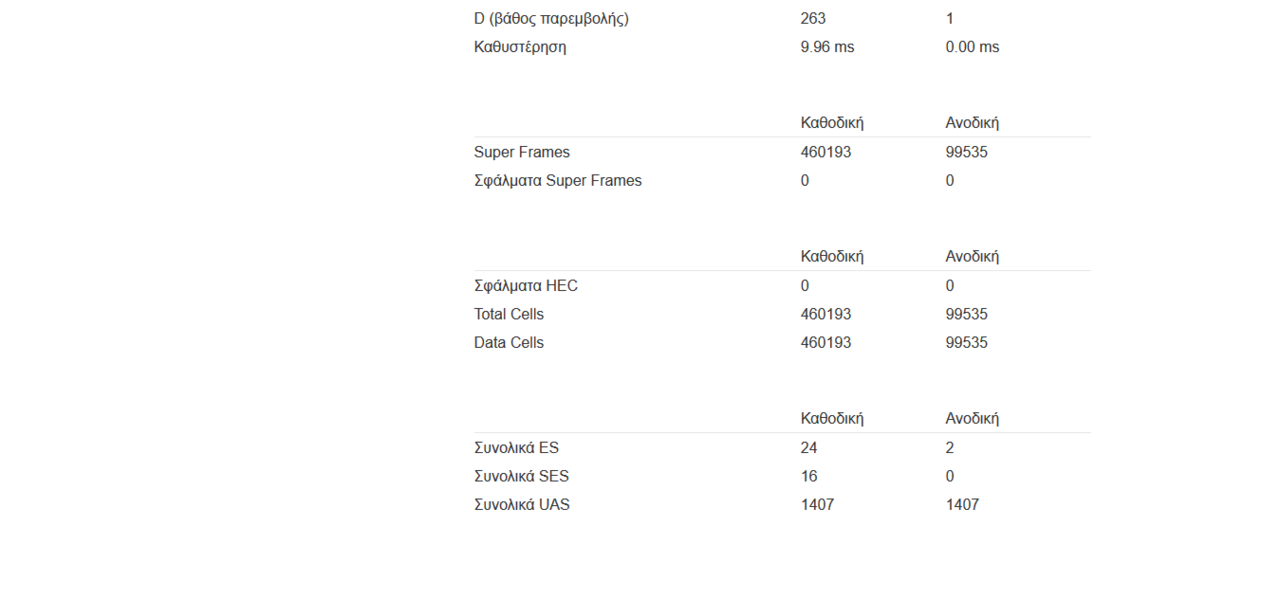The width and height of the screenshot is (1280, 599).
Task: Select the 9.96 ms delay value
Action: (x=827, y=47)
